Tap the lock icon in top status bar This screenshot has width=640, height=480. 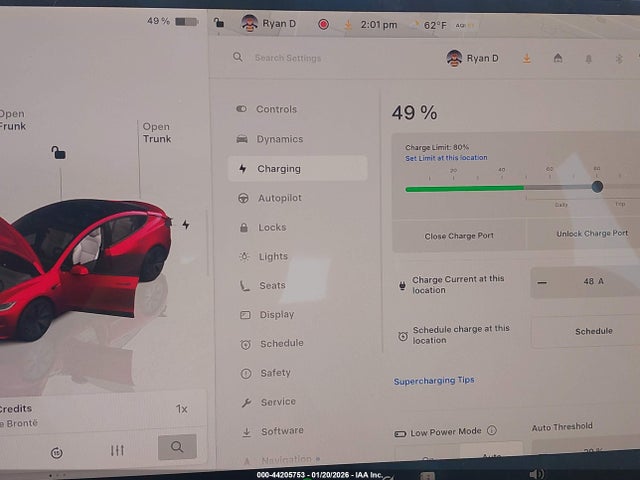[219, 22]
